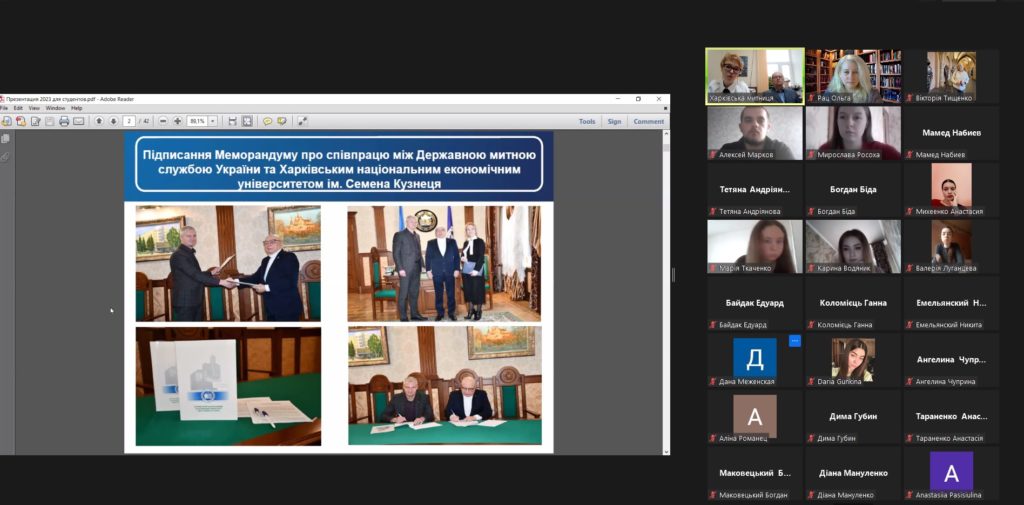
Task: Go to next page with down arrow
Action: tap(114, 121)
